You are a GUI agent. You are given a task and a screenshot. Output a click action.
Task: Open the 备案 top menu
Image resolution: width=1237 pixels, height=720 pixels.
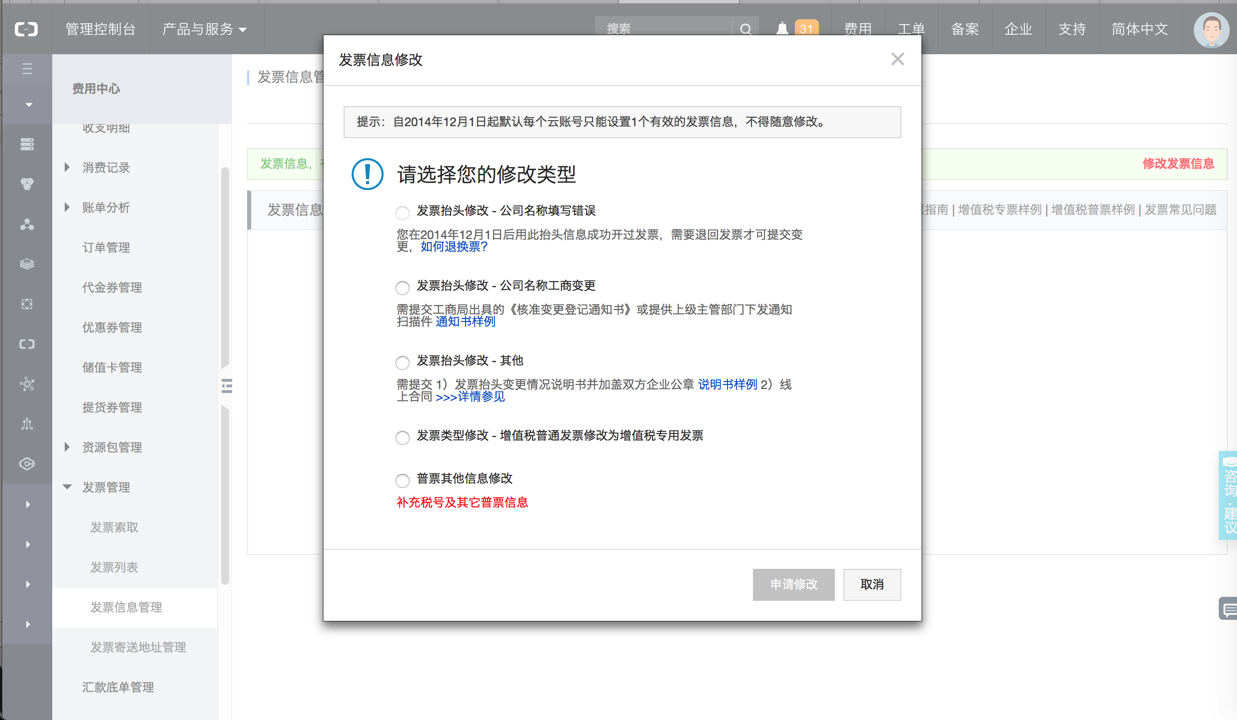click(x=965, y=29)
